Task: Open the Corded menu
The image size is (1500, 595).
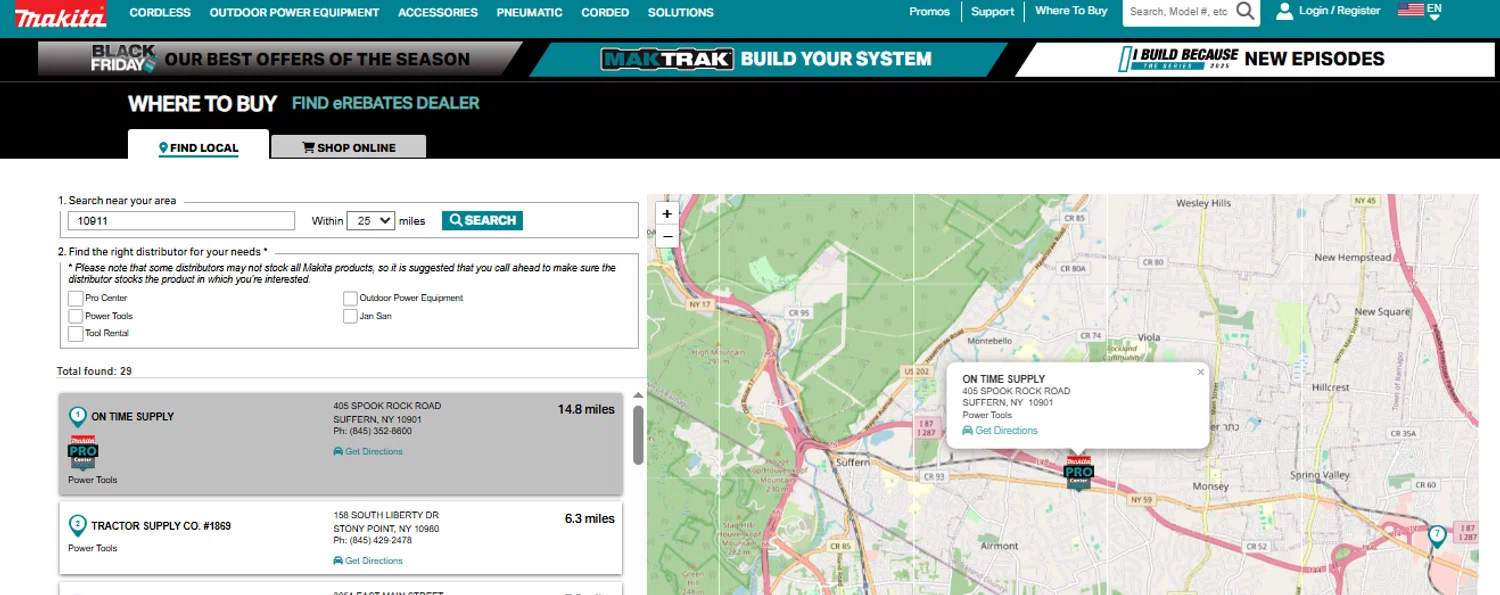Action: click(x=605, y=13)
